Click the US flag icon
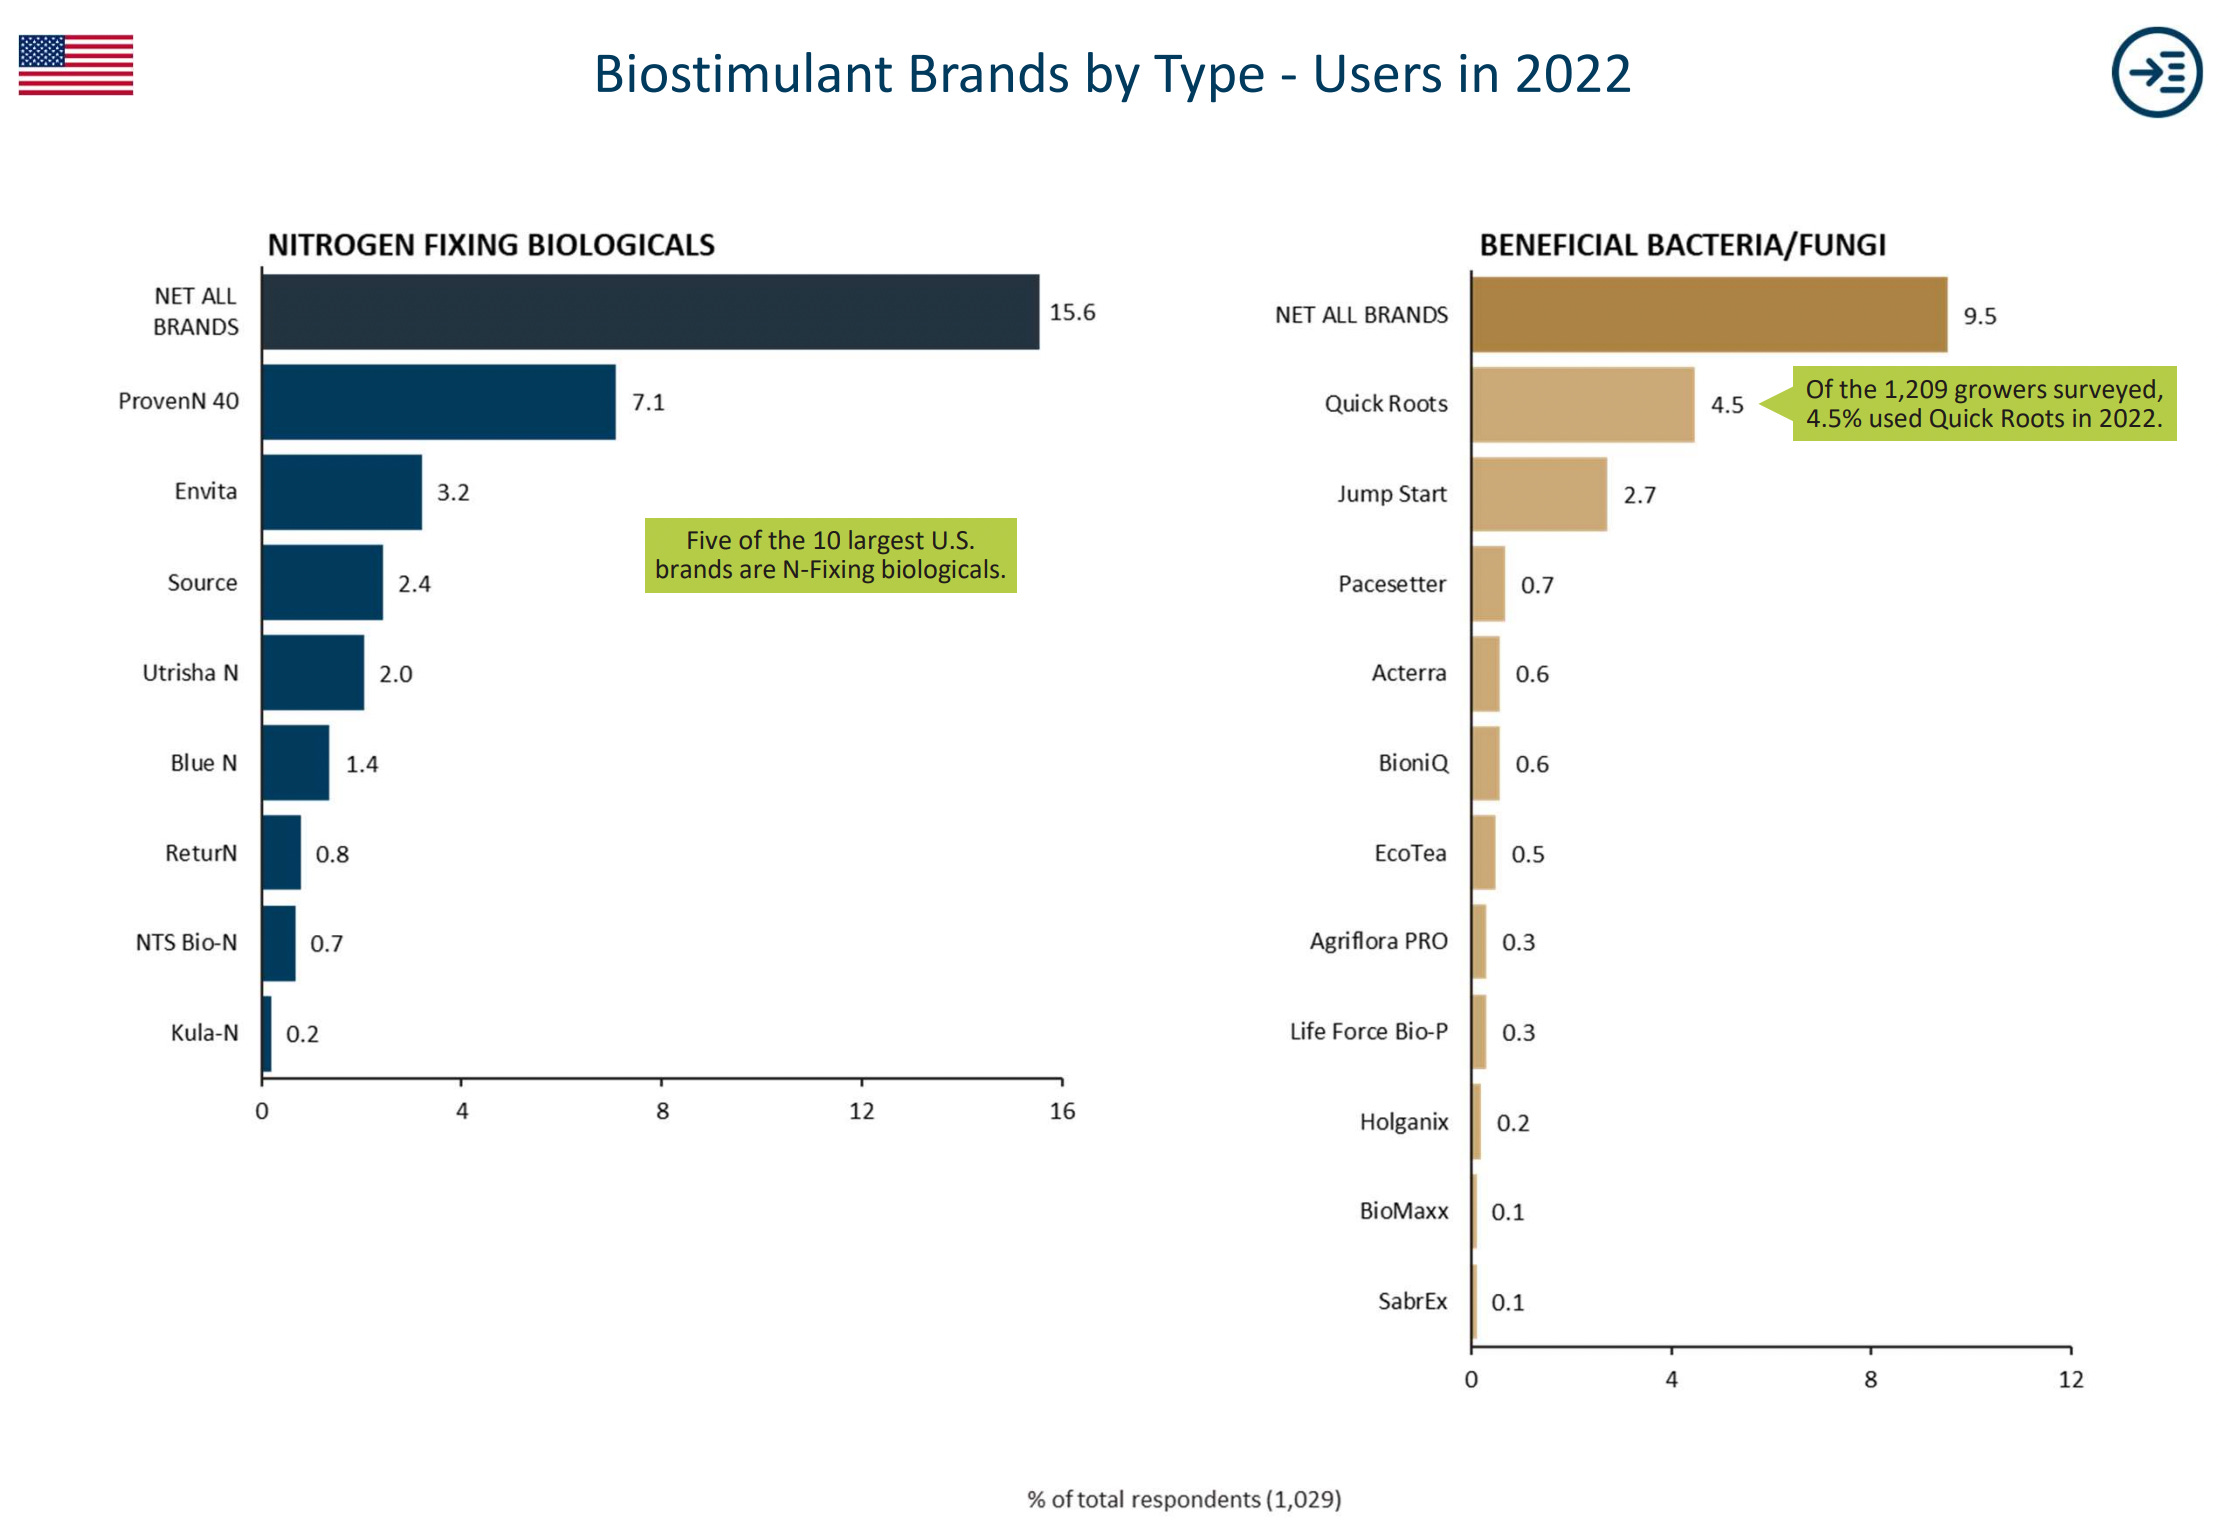 coord(75,65)
